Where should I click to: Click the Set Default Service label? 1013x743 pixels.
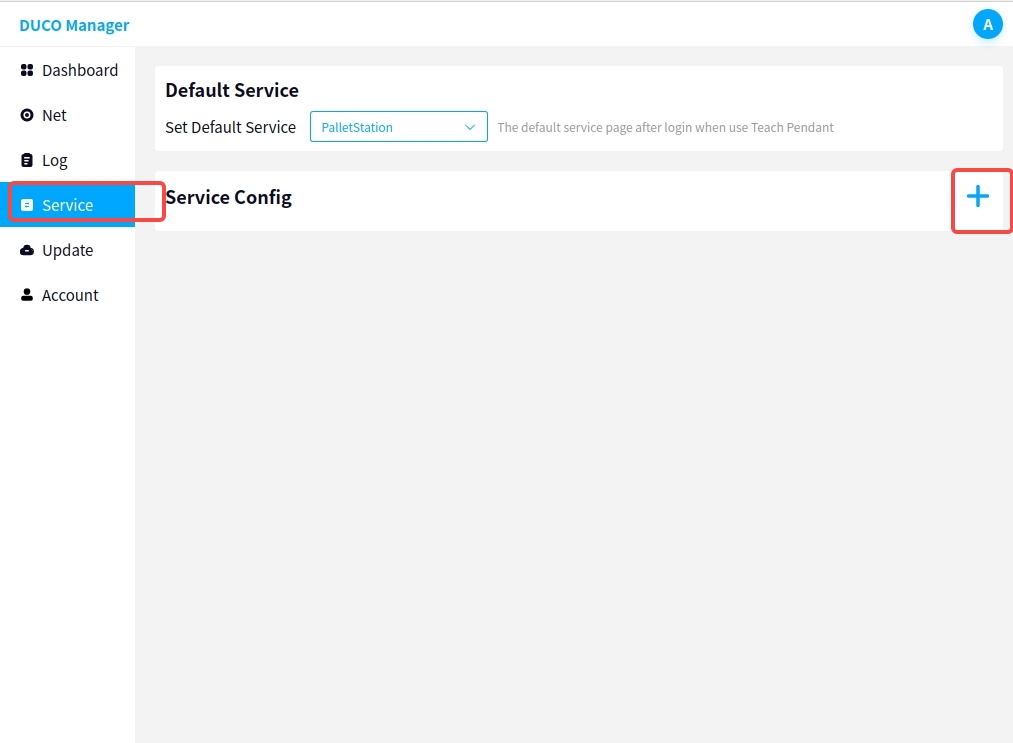pyautogui.click(x=230, y=127)
